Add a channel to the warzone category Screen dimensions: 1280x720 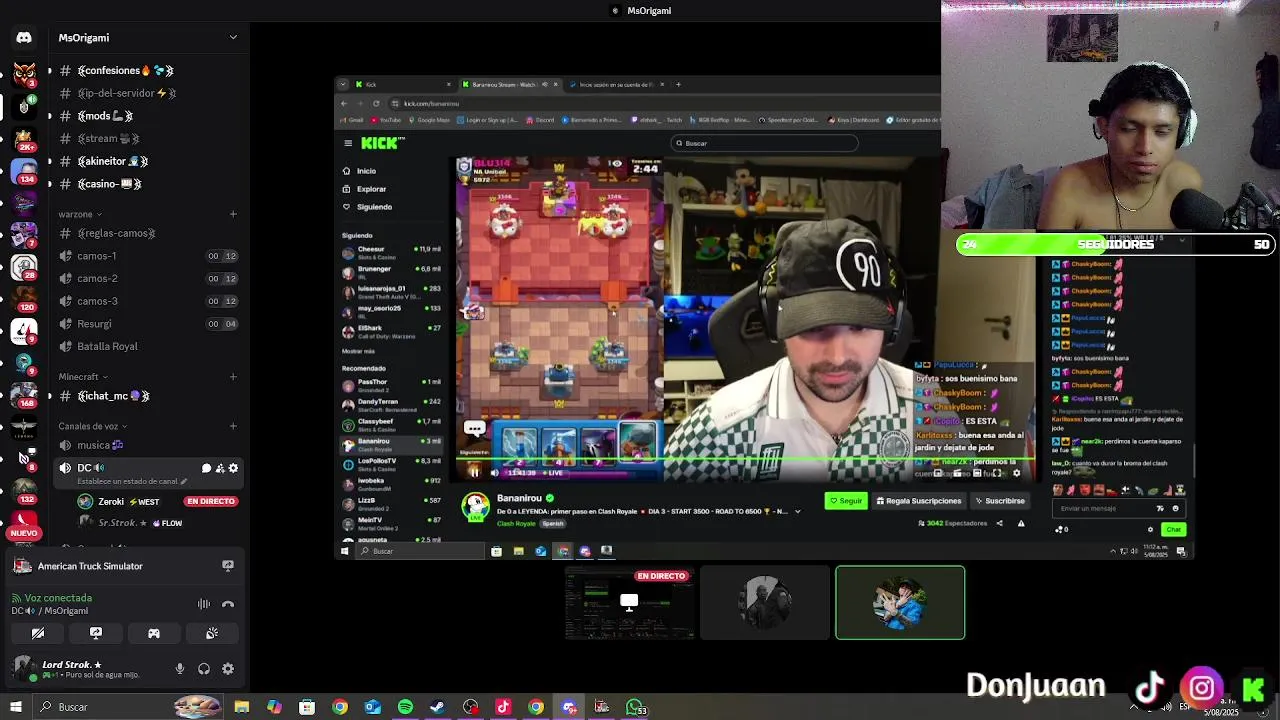coord(233,214)
